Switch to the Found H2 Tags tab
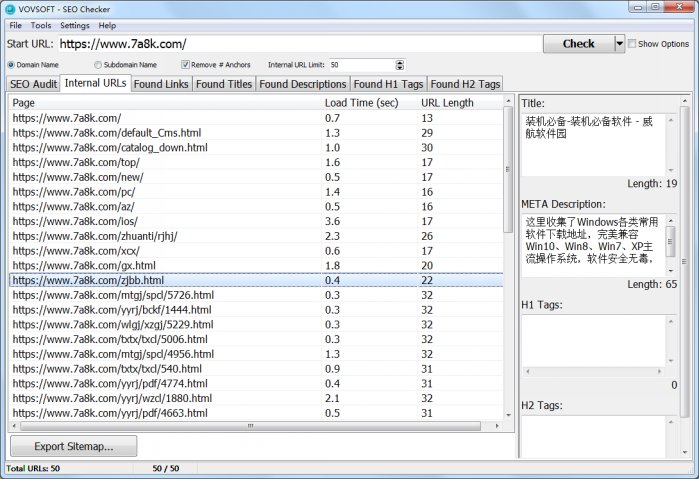This screenshot has width=699, height=479. pyautogui.click(x=465, y=84)
